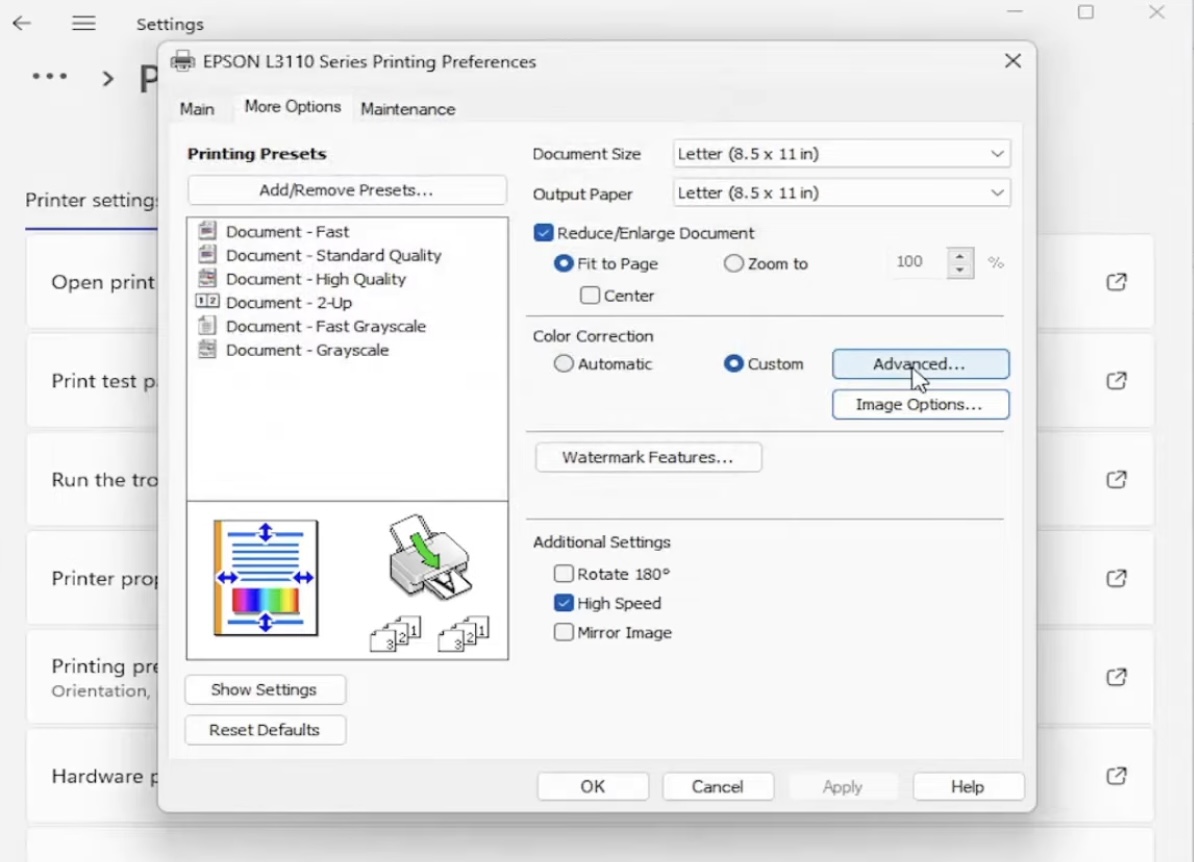Click external link icon for Printing preferences row
The height and width of the screenshot is (862, 1194).
(1116, 677)
